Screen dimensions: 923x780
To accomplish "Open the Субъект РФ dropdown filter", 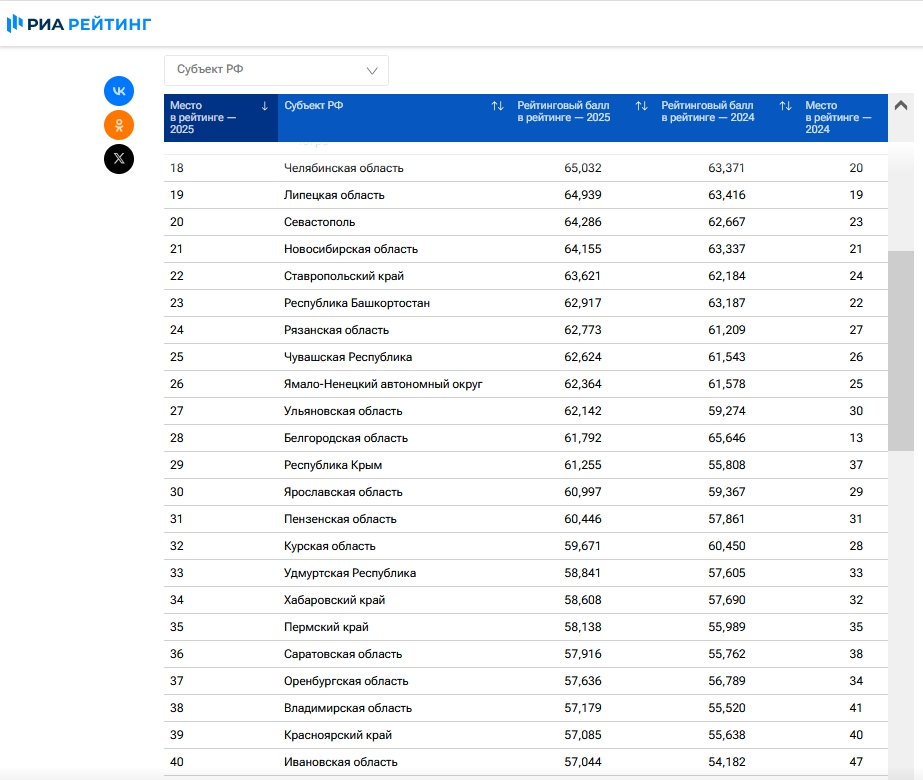I will coord(276,70).
